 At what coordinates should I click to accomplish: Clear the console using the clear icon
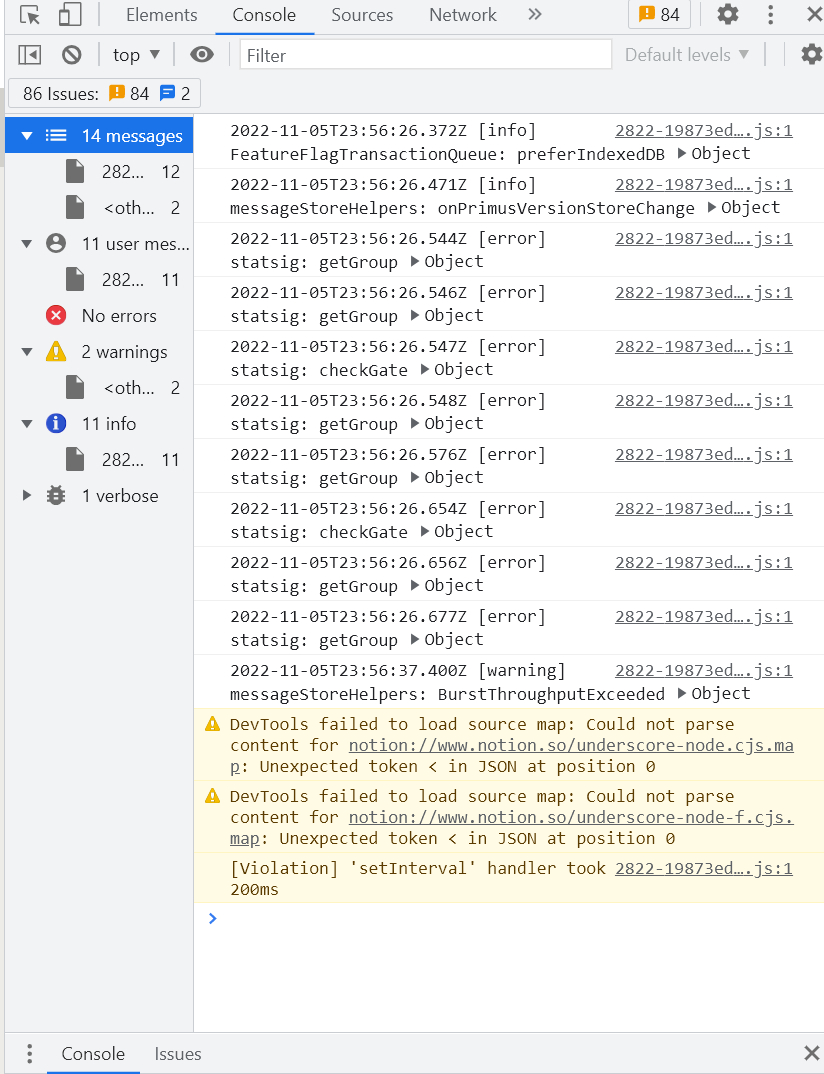[70, 54]
